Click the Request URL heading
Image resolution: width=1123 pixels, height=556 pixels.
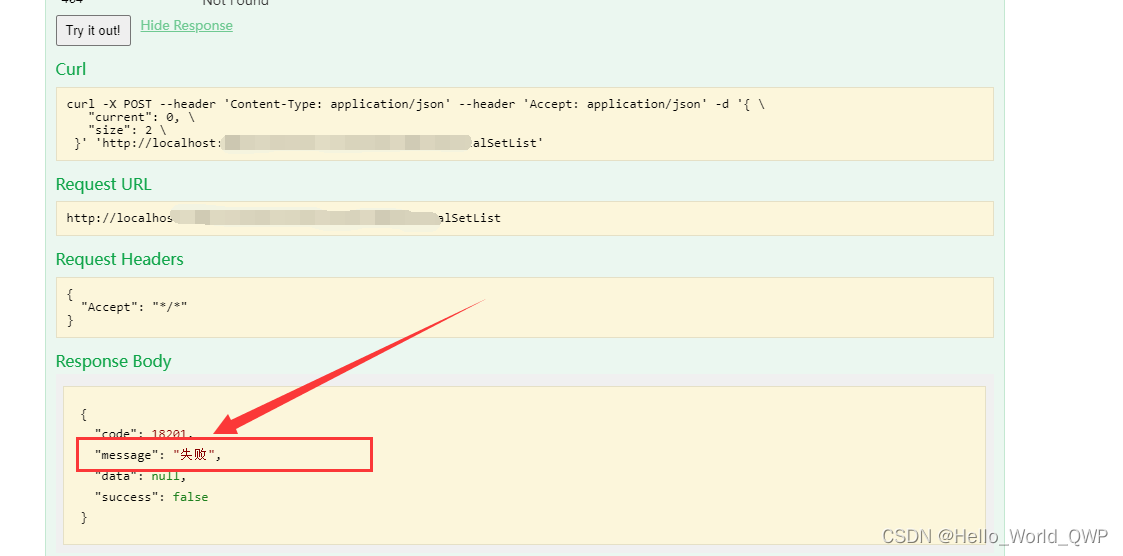point(104,184)
